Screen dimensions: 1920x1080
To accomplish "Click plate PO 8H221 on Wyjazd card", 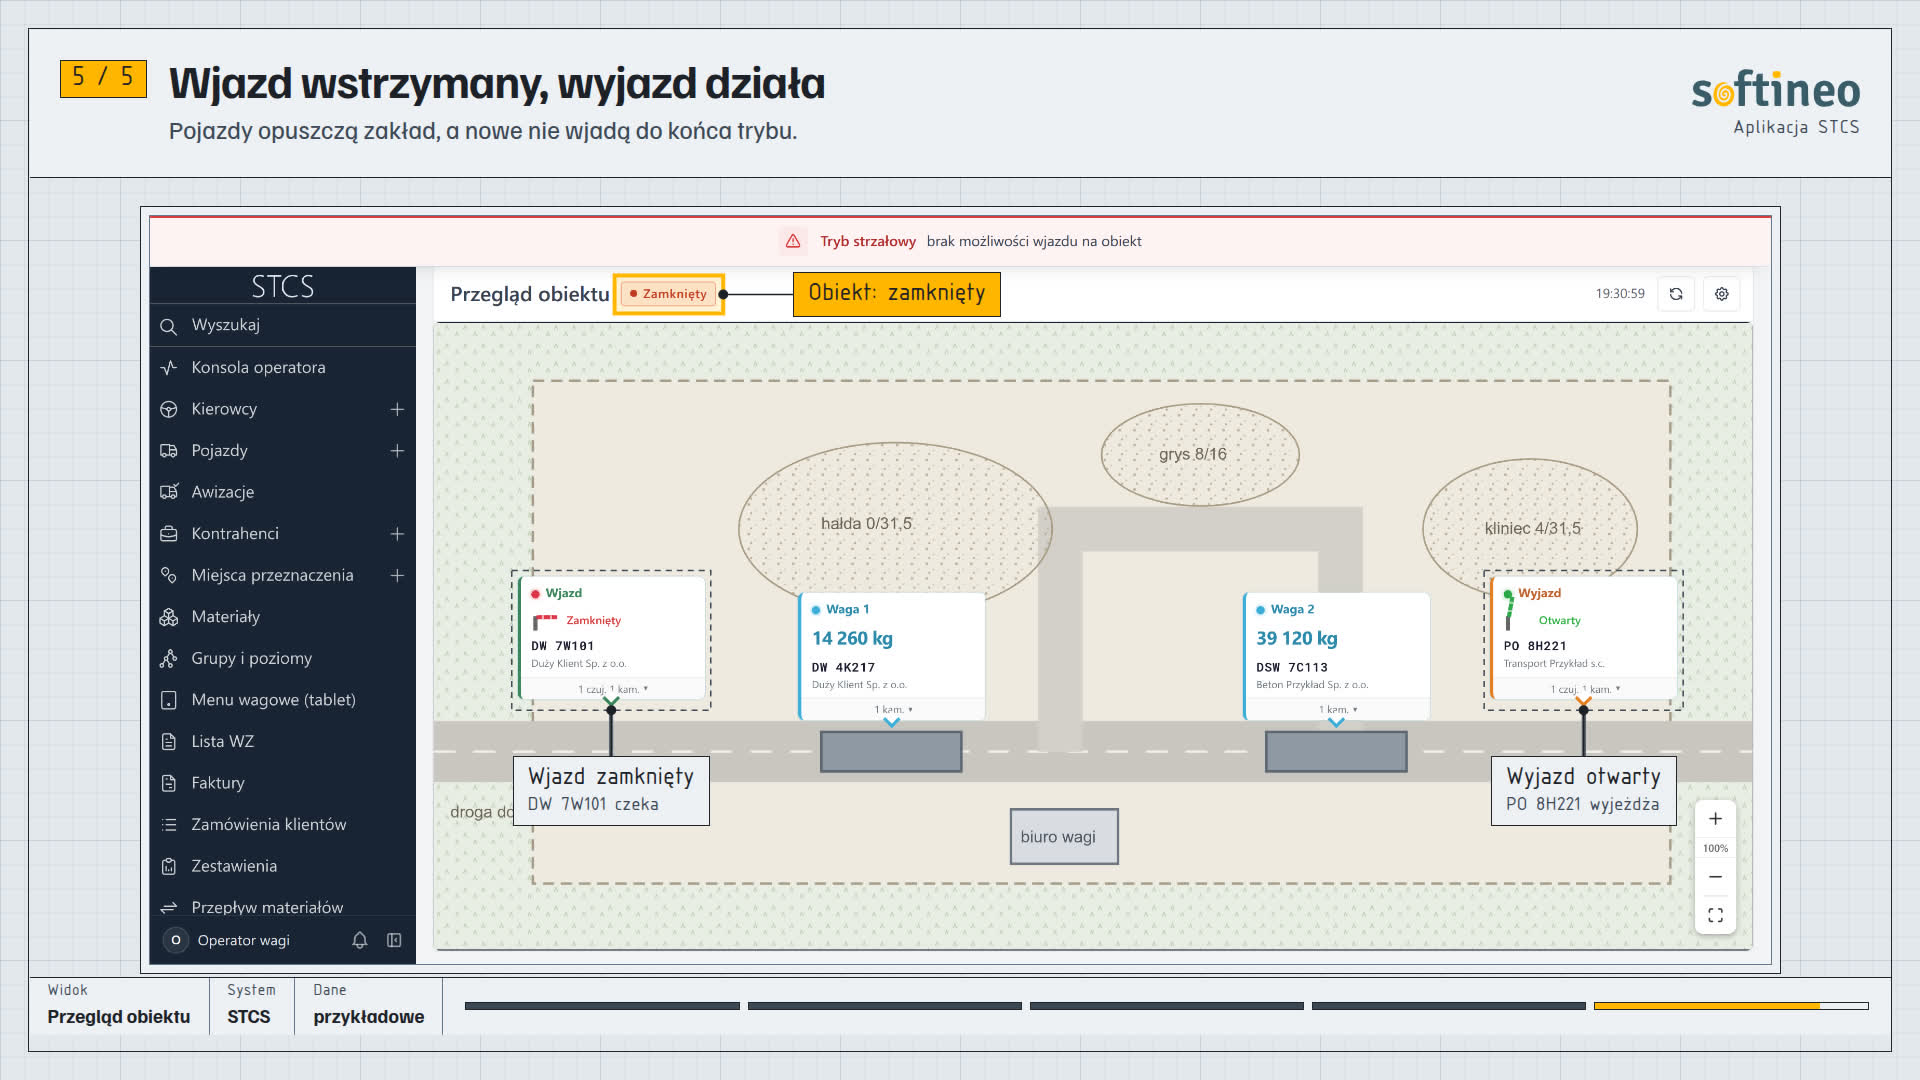I will click(1535, 646).
